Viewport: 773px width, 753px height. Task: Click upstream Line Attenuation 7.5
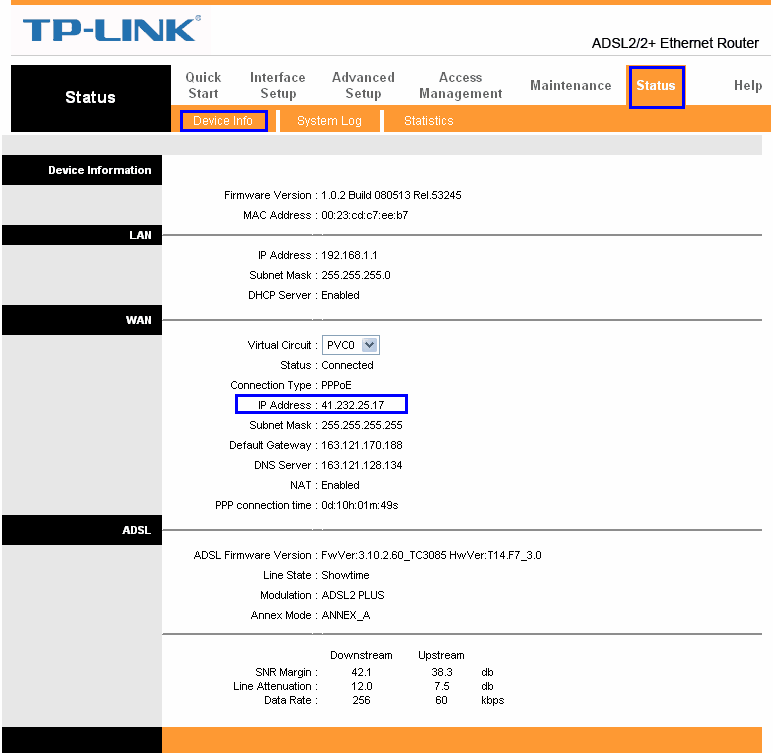pyautogui.click(x=442, y=686)
